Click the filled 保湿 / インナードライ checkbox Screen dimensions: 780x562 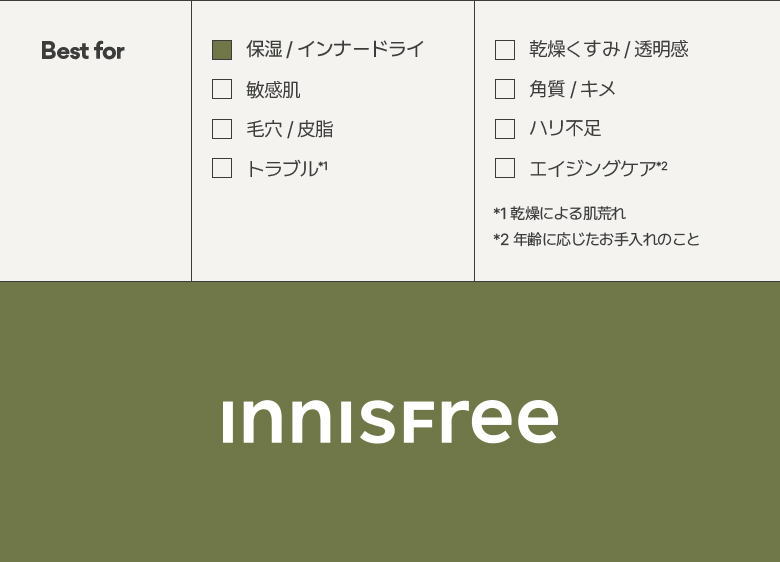click(222, 50)
